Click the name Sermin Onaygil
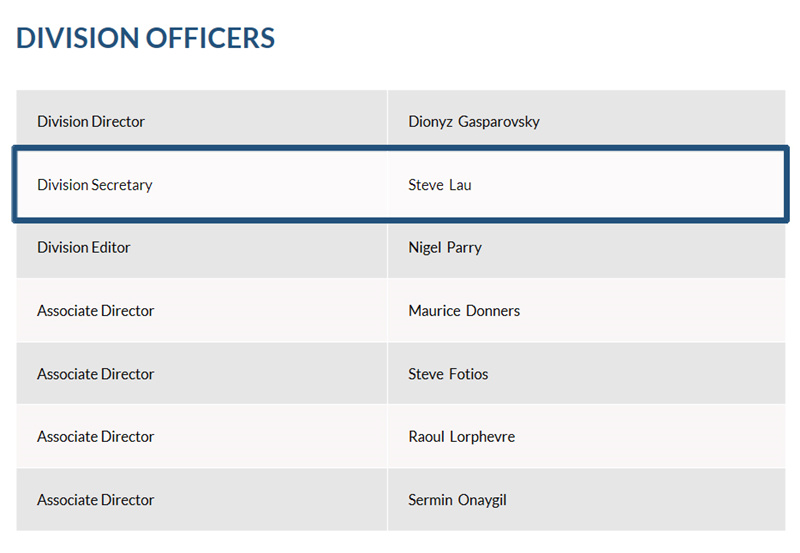 click(x=457, y=500)
